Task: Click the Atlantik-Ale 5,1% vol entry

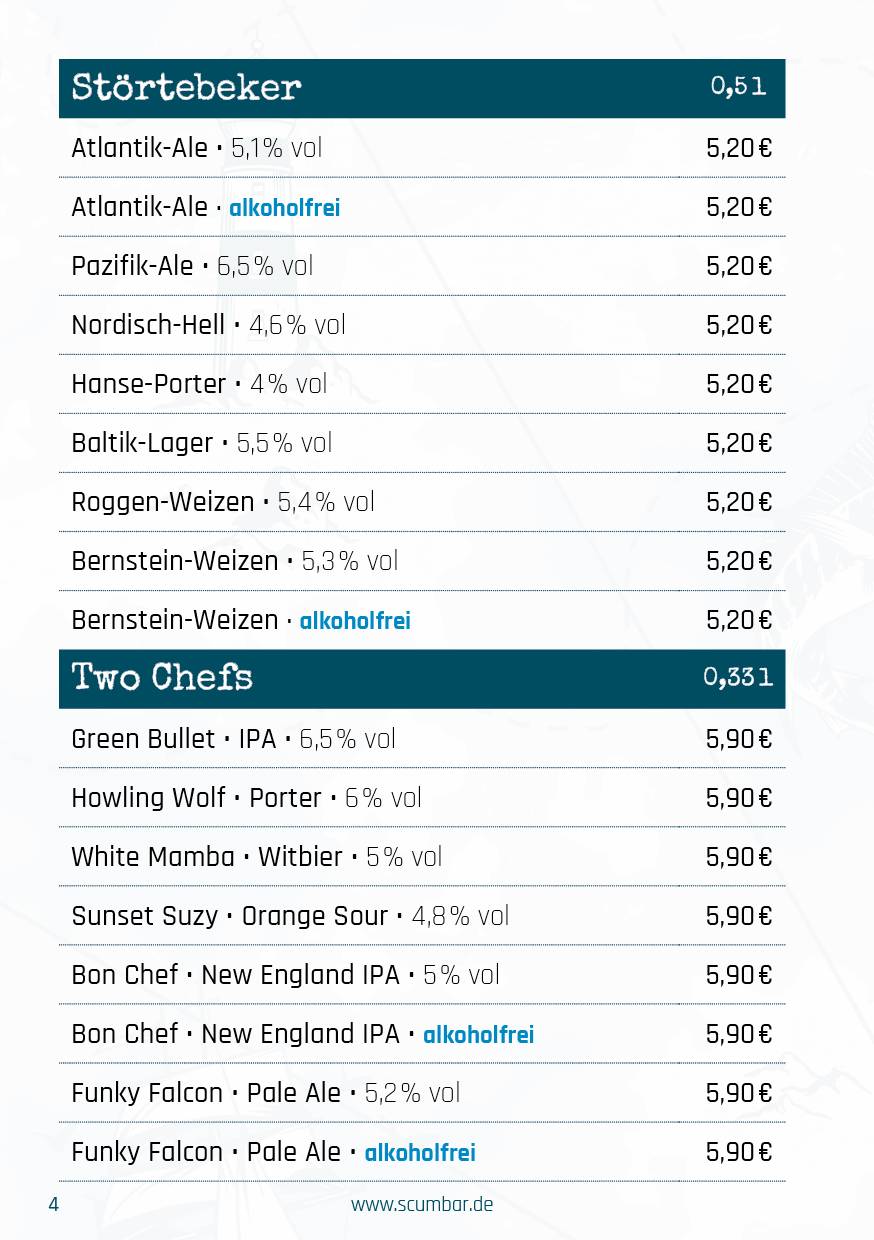Action: 422,148
